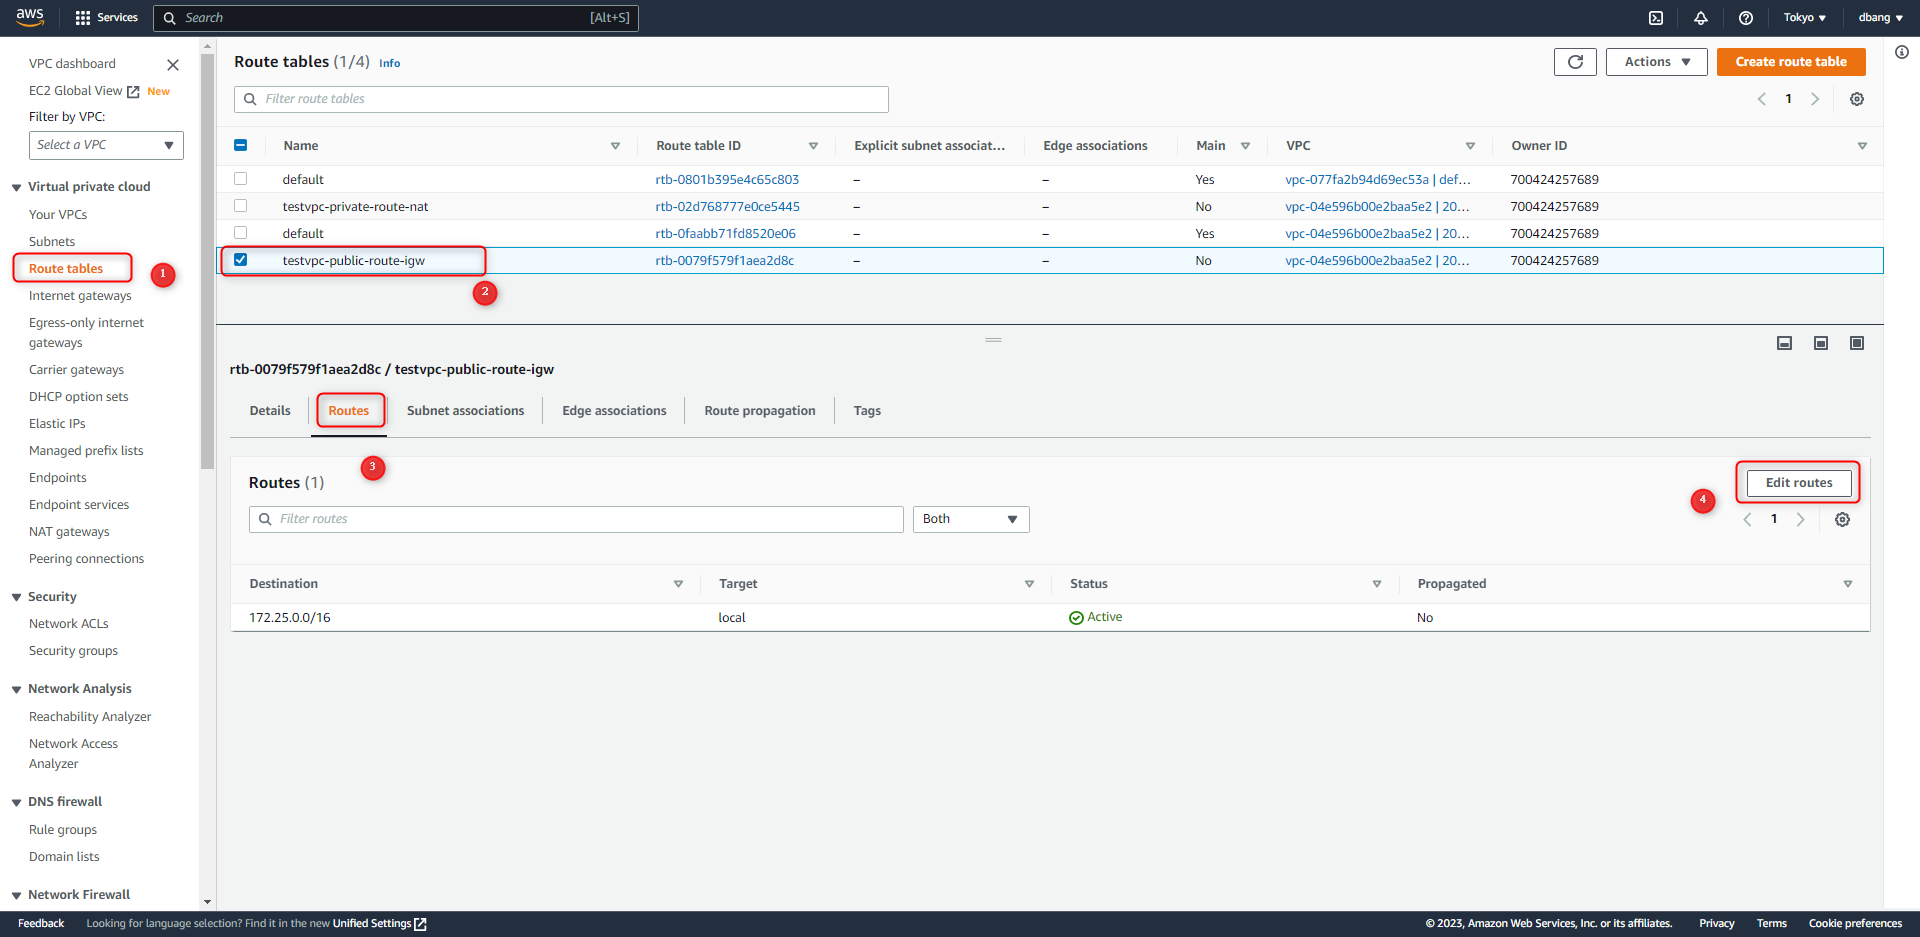Sort by Route table ID column arrow

pyautogui.click(x=813, y=146)
